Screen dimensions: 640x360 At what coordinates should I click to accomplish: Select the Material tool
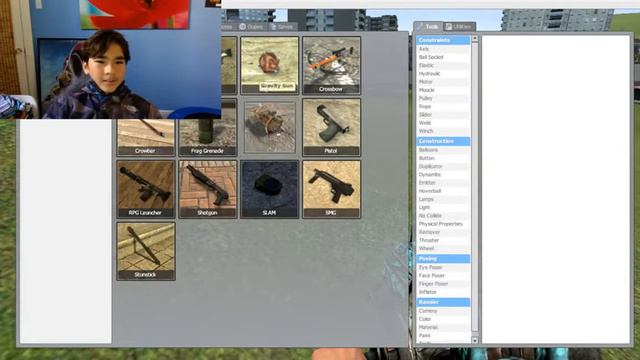(443, 327)
